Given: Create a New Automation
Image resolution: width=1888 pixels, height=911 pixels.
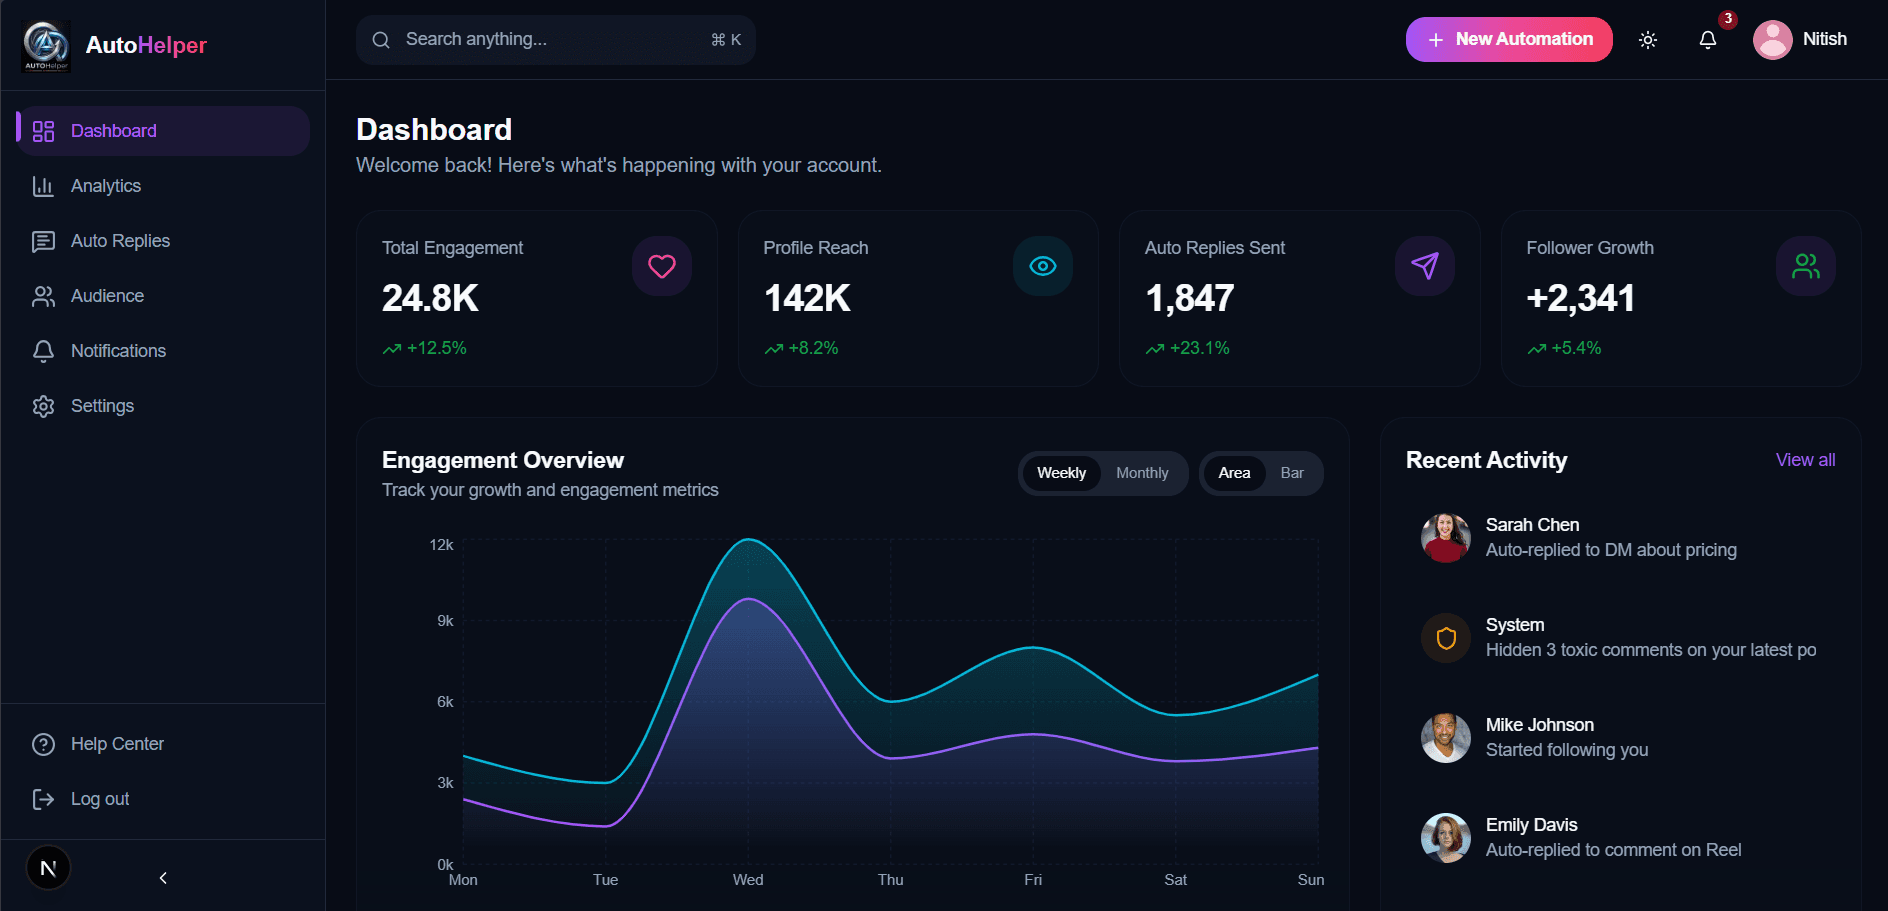Looking at the screenshot, I should click(1508, 39).
